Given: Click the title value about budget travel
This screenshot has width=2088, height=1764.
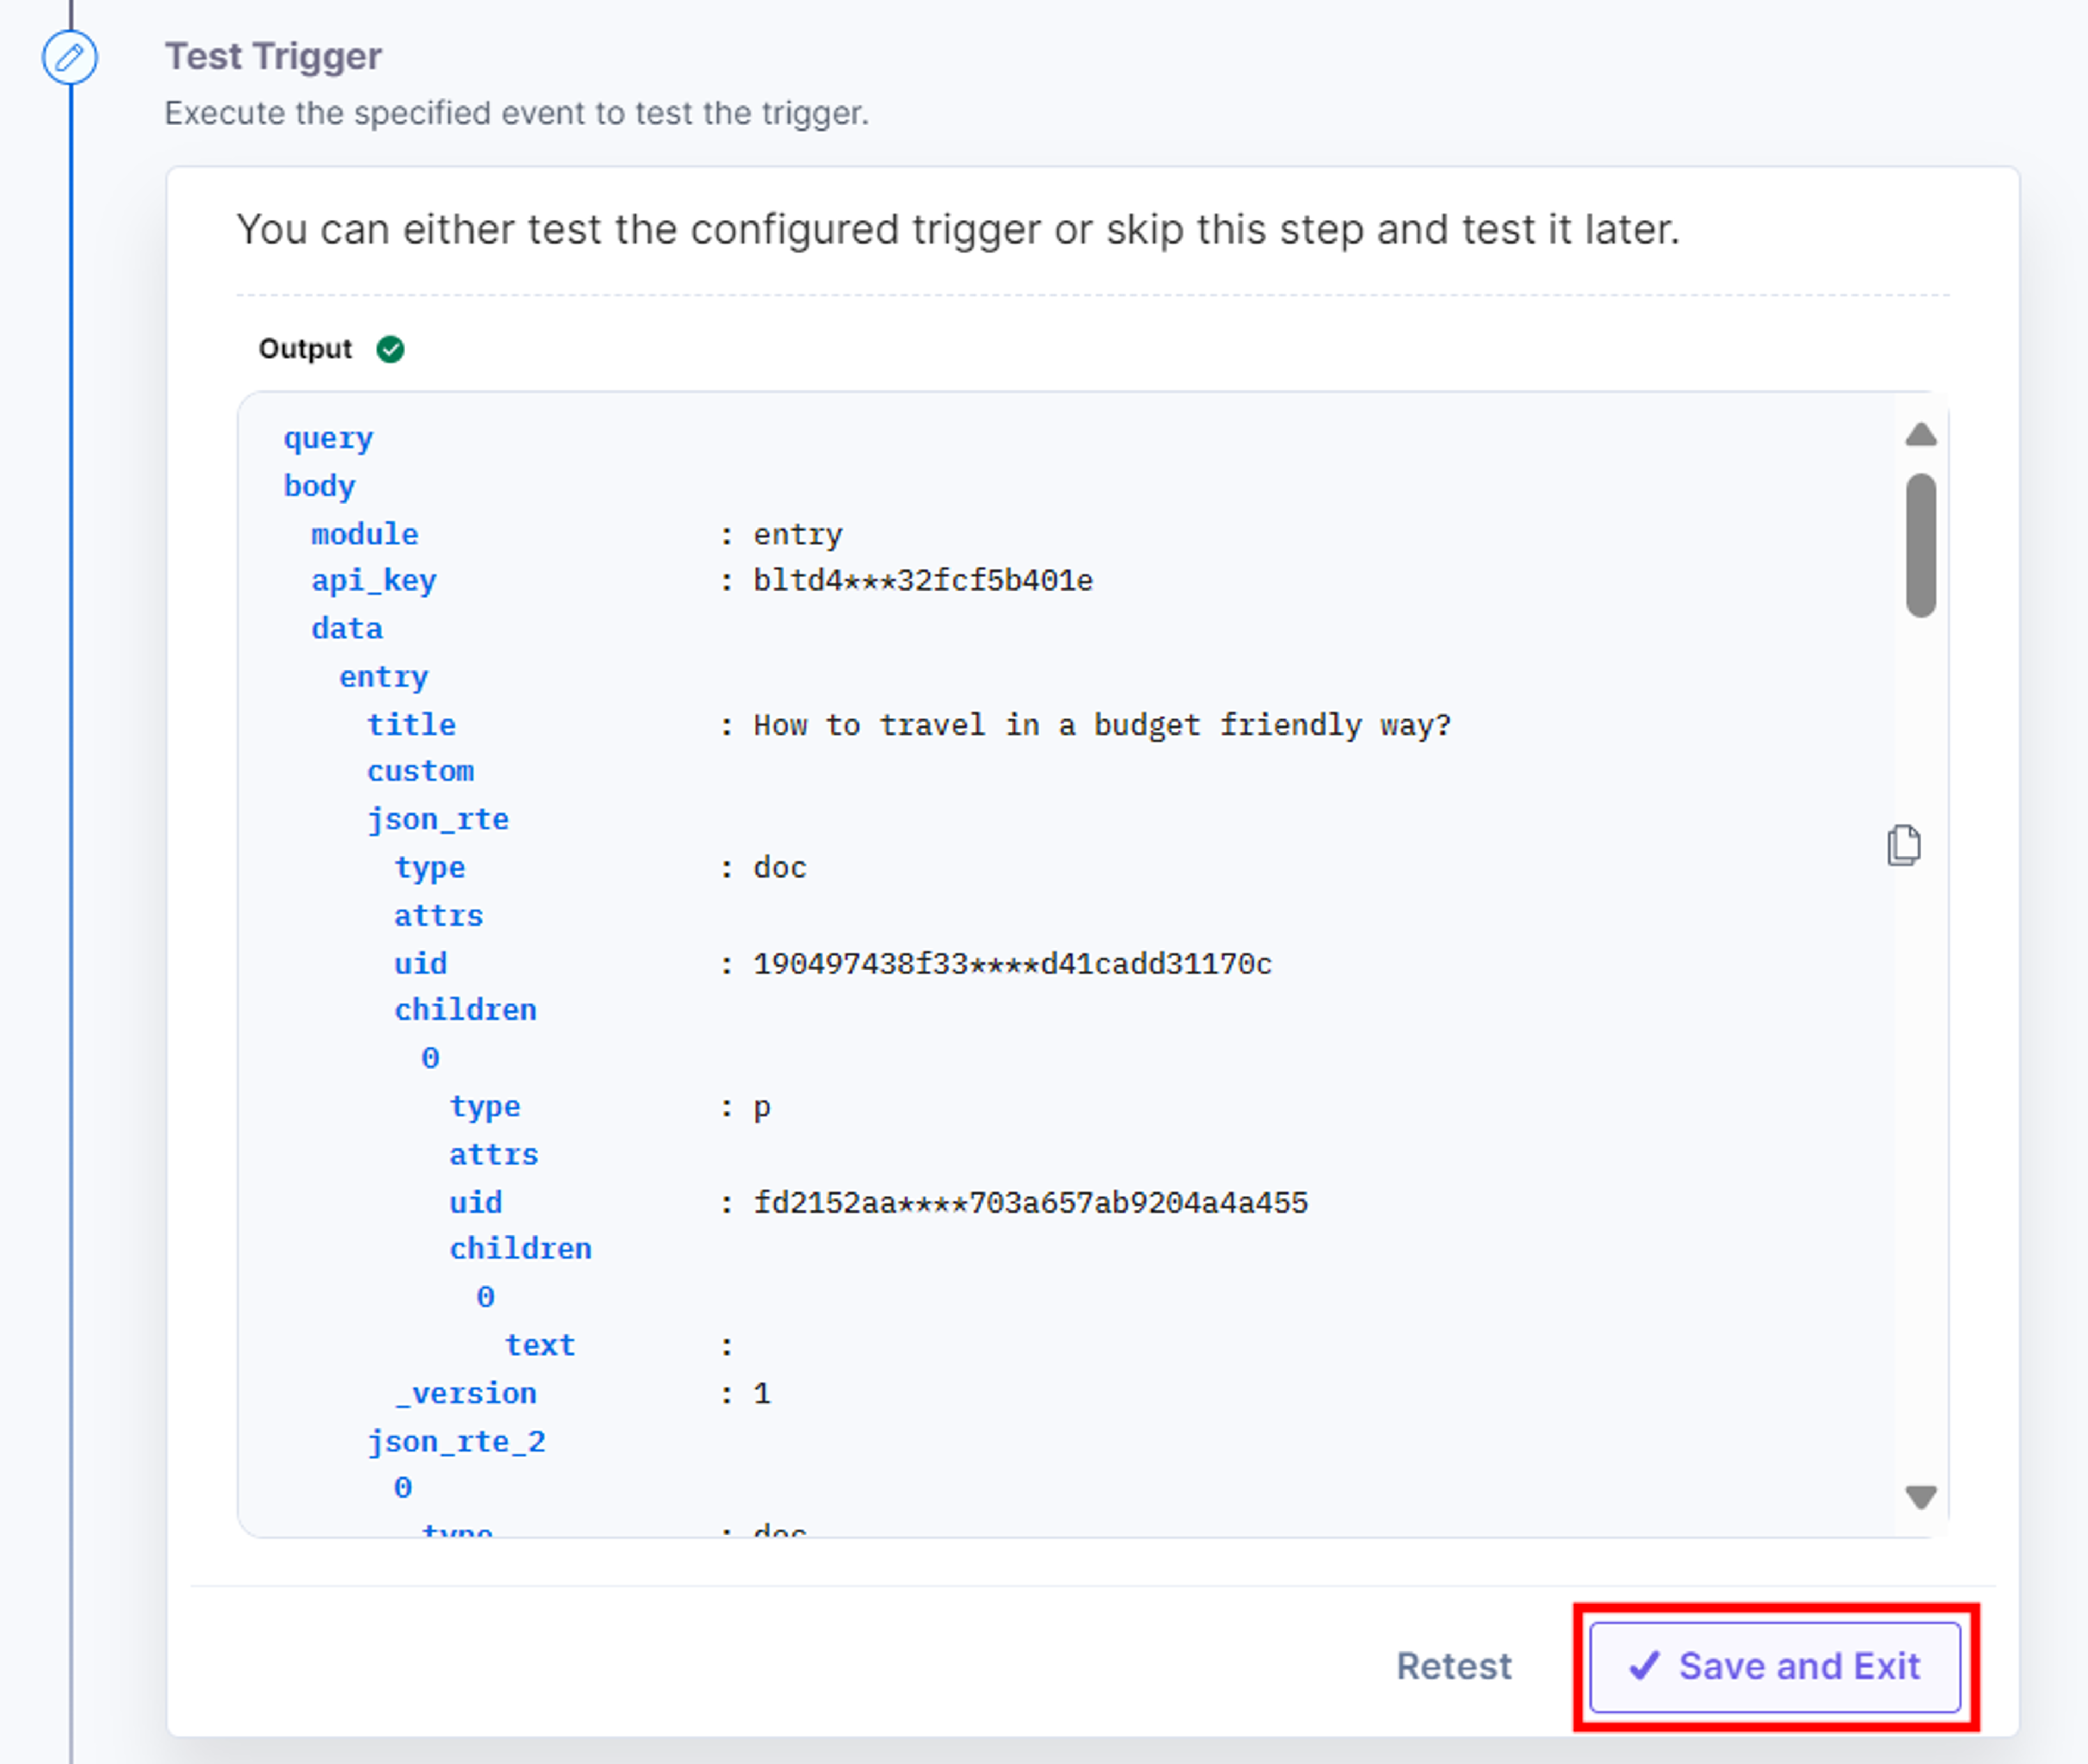Looking at the screenshot, I should pyautogui.click(x=1102, y=725).
